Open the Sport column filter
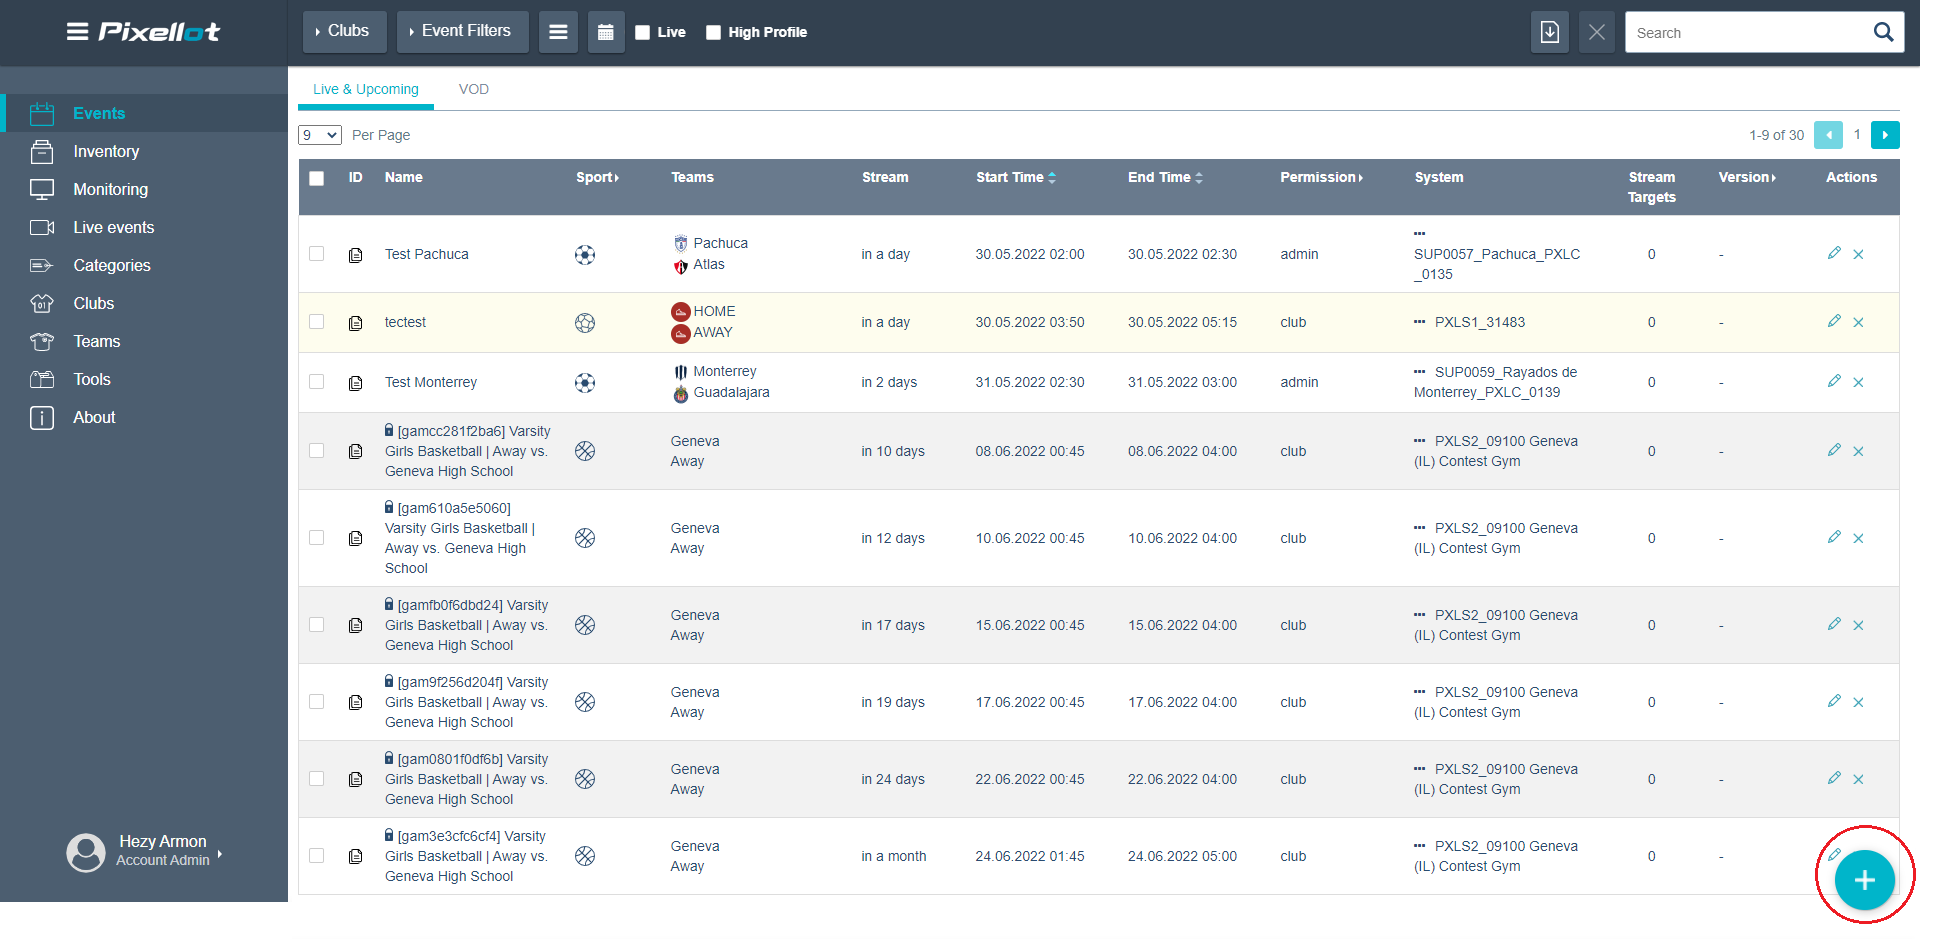 tap(597, 177)
